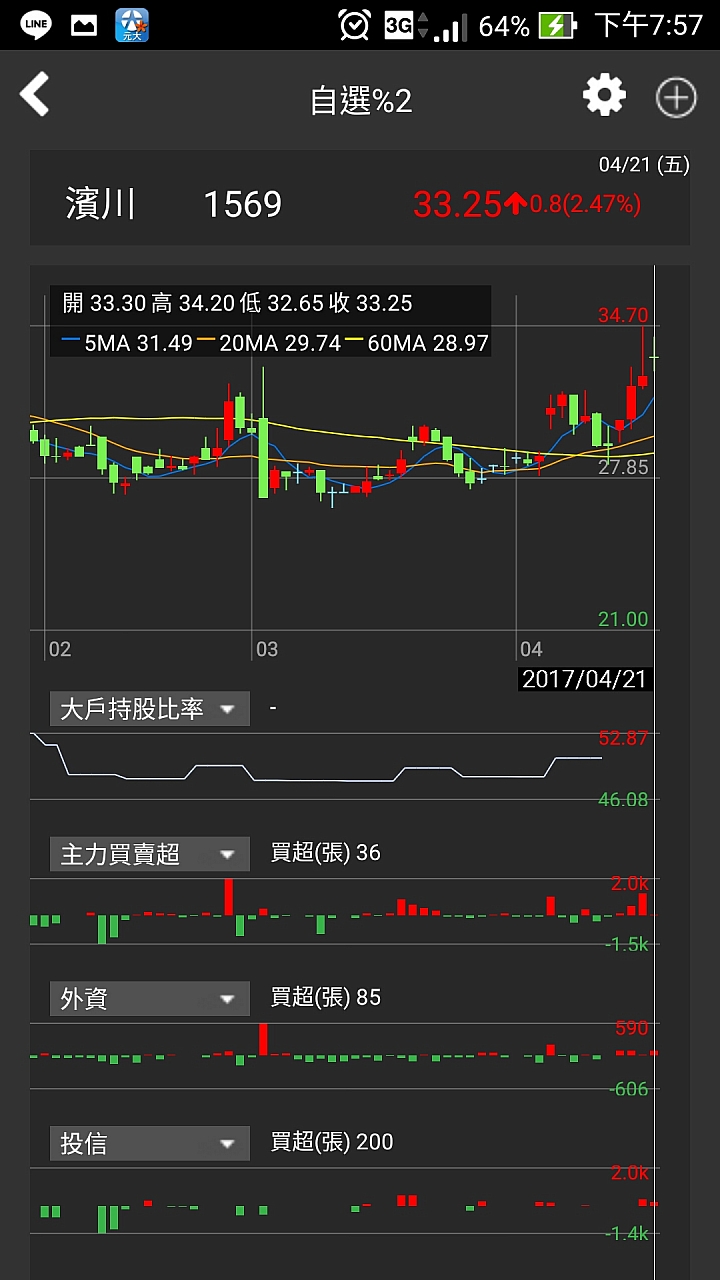The image size is (720, 1280).
Task: Tap the 外資 買超(張) 85 value
Action: [326, 997]
